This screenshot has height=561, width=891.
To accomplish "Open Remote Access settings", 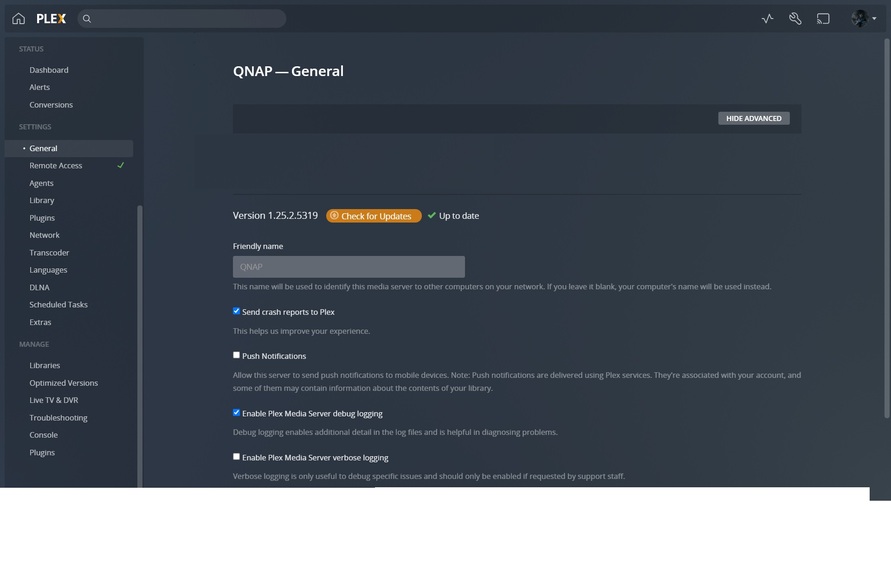I will pos(56,165).
